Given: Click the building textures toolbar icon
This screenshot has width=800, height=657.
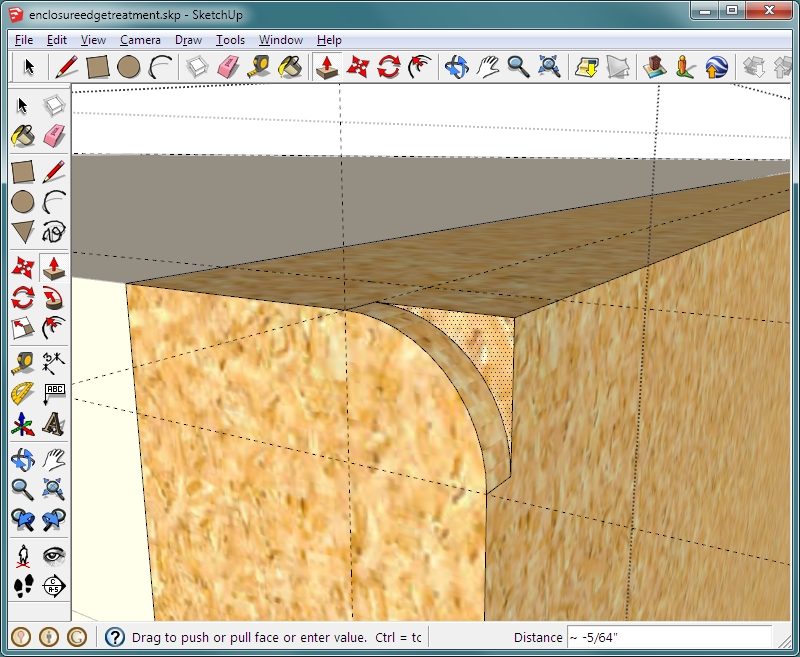Looking at the screenshot, I should click(654, 67).
